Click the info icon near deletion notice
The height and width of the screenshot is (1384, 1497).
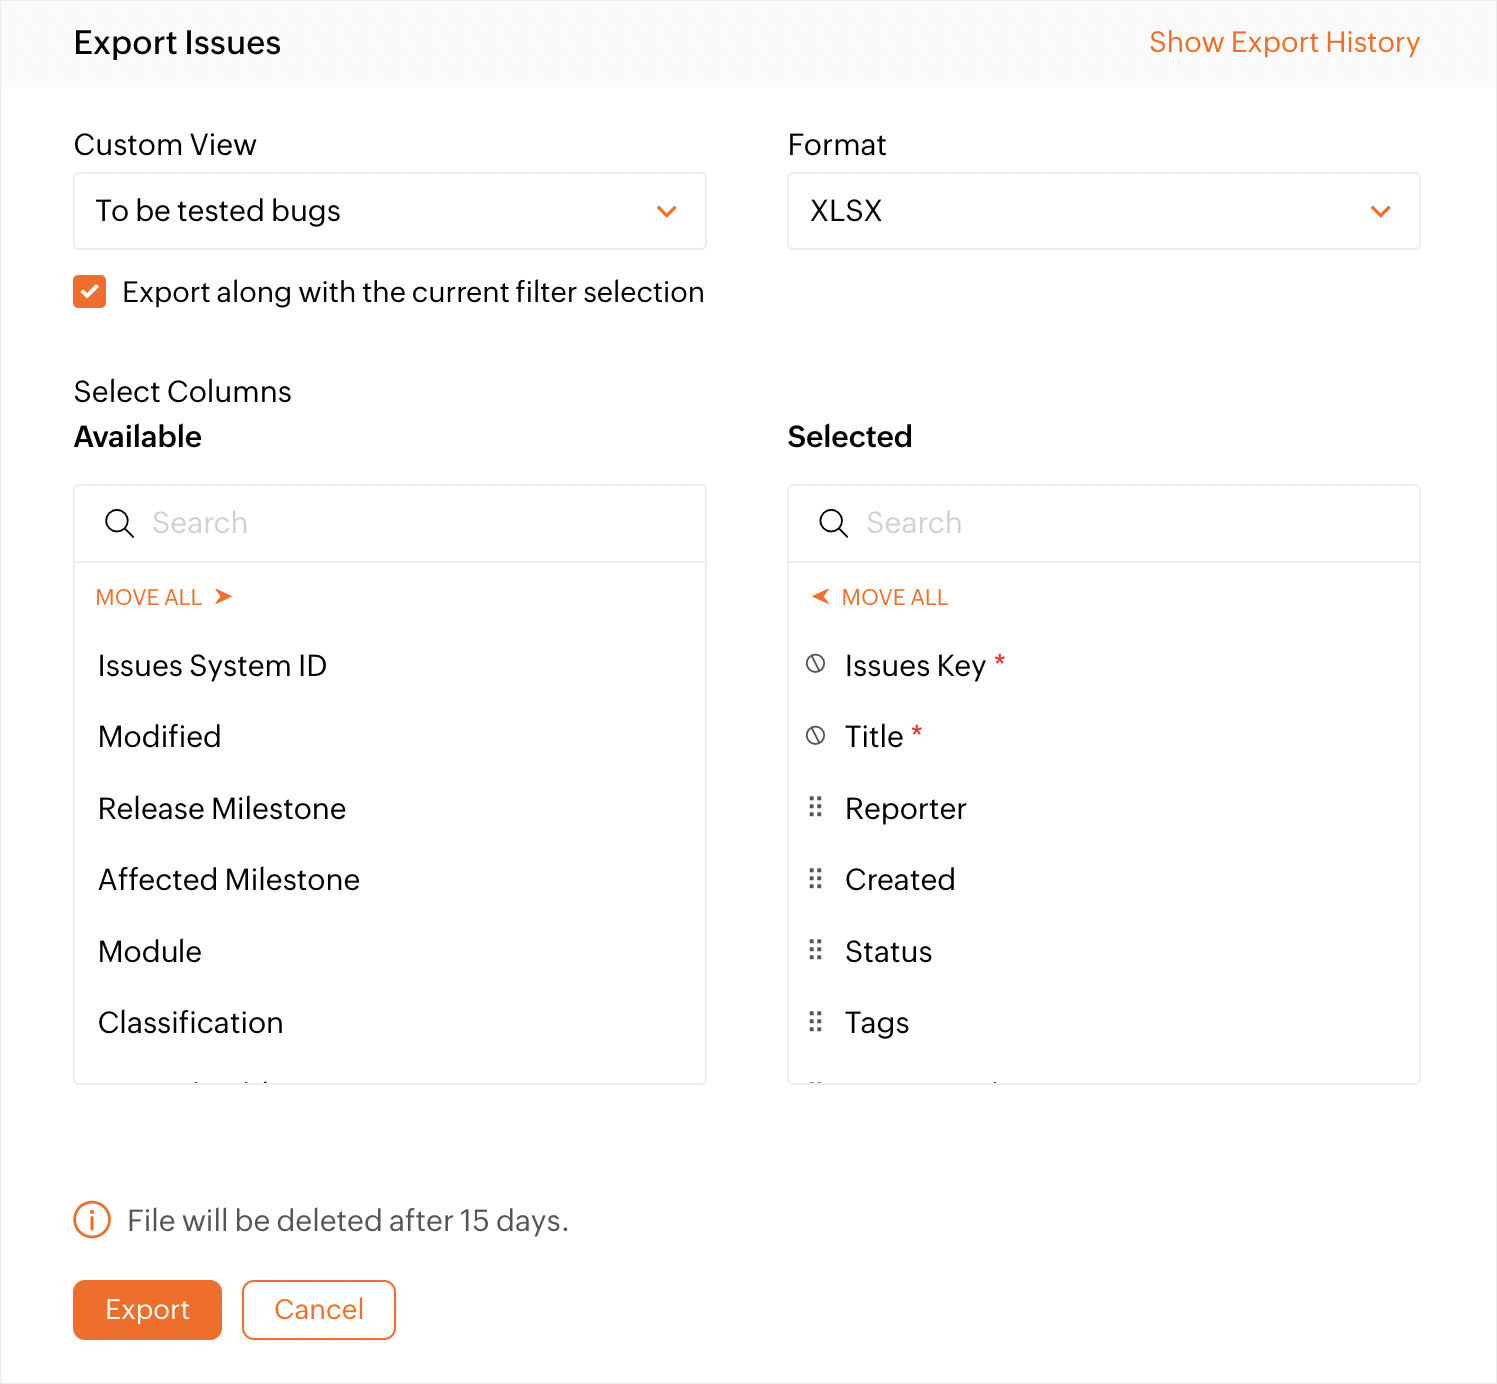92,1220
